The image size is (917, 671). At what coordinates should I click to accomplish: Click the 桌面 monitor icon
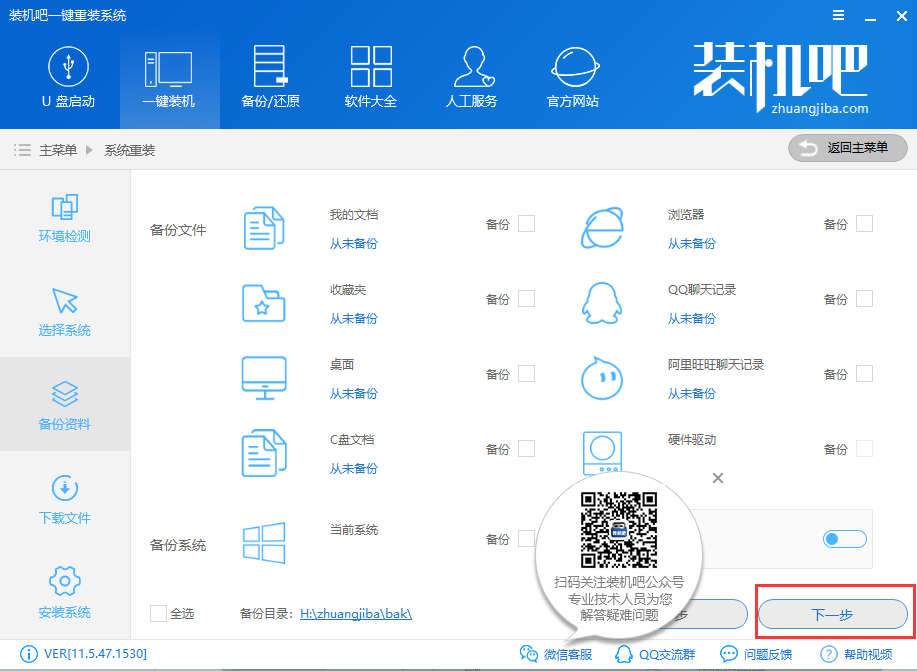(264, 378)
